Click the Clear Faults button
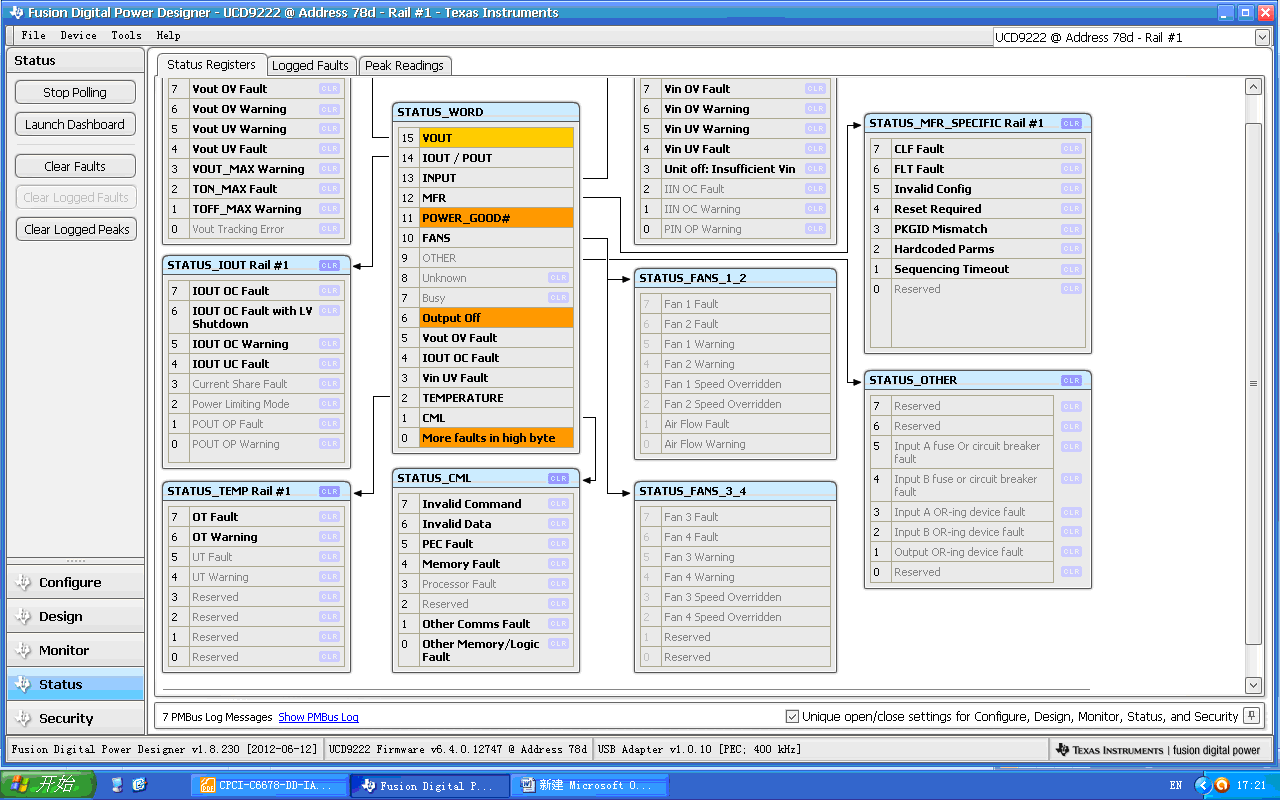The height and width of the screenshot is (800, 1280). 75,166
